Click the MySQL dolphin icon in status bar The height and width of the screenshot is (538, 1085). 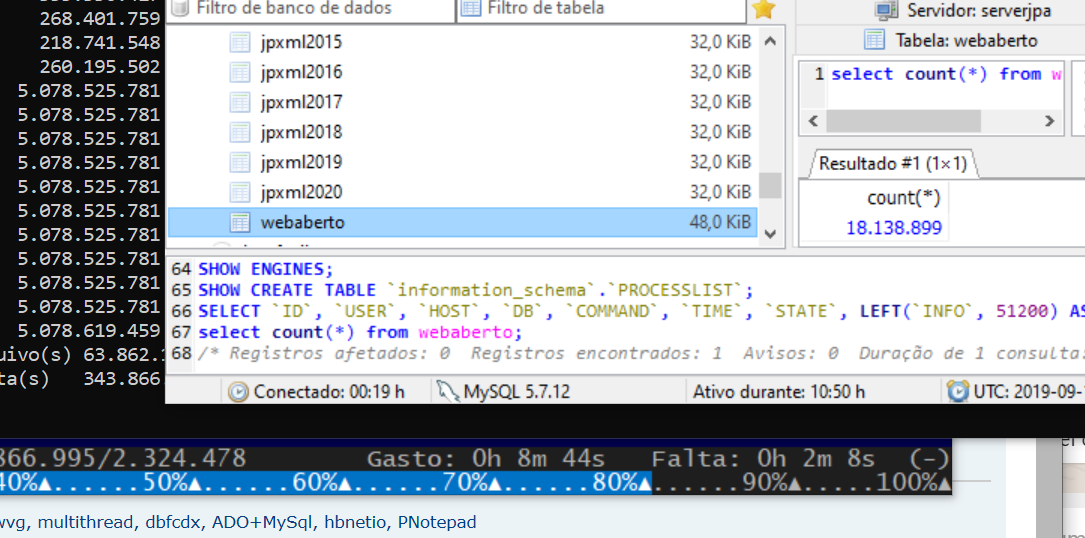(448, 392)
